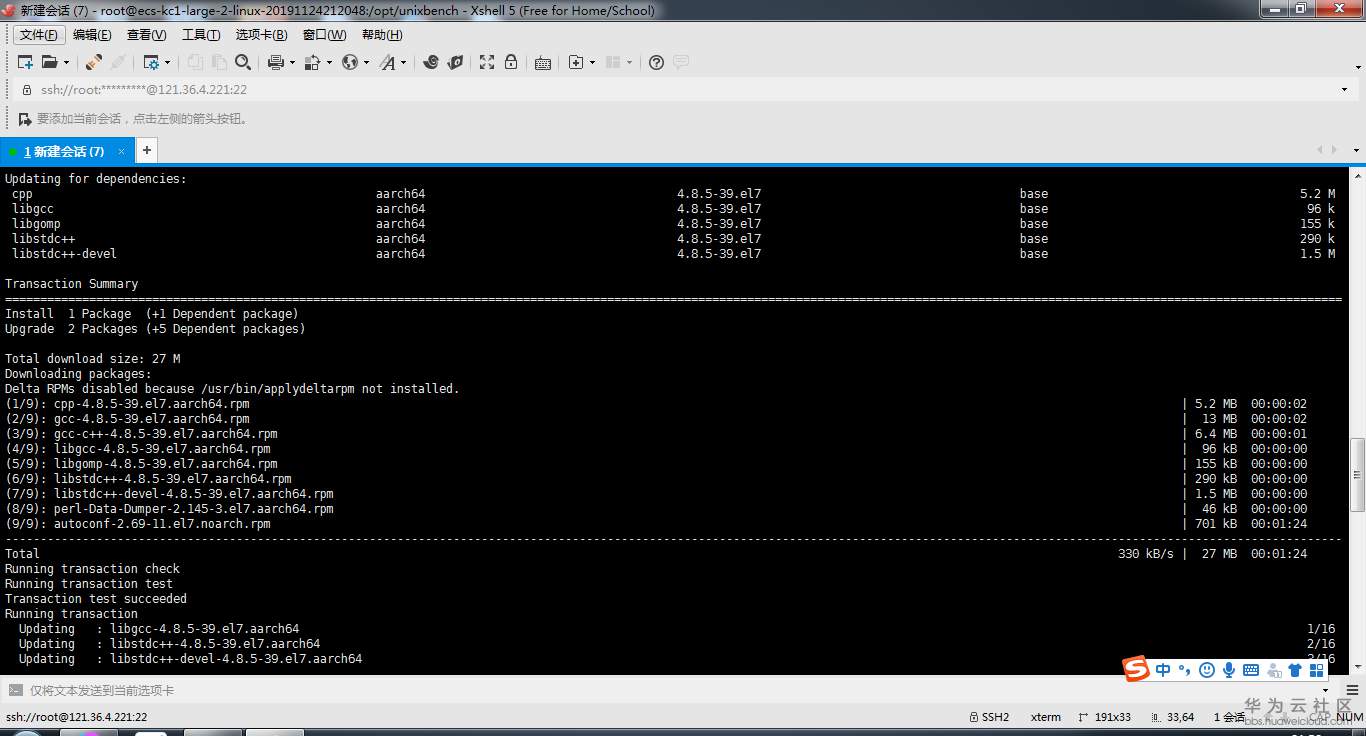Click the add-current-session arrow icon
The height and width of the screenshot is (736, 1366).
tap(25, 119)
